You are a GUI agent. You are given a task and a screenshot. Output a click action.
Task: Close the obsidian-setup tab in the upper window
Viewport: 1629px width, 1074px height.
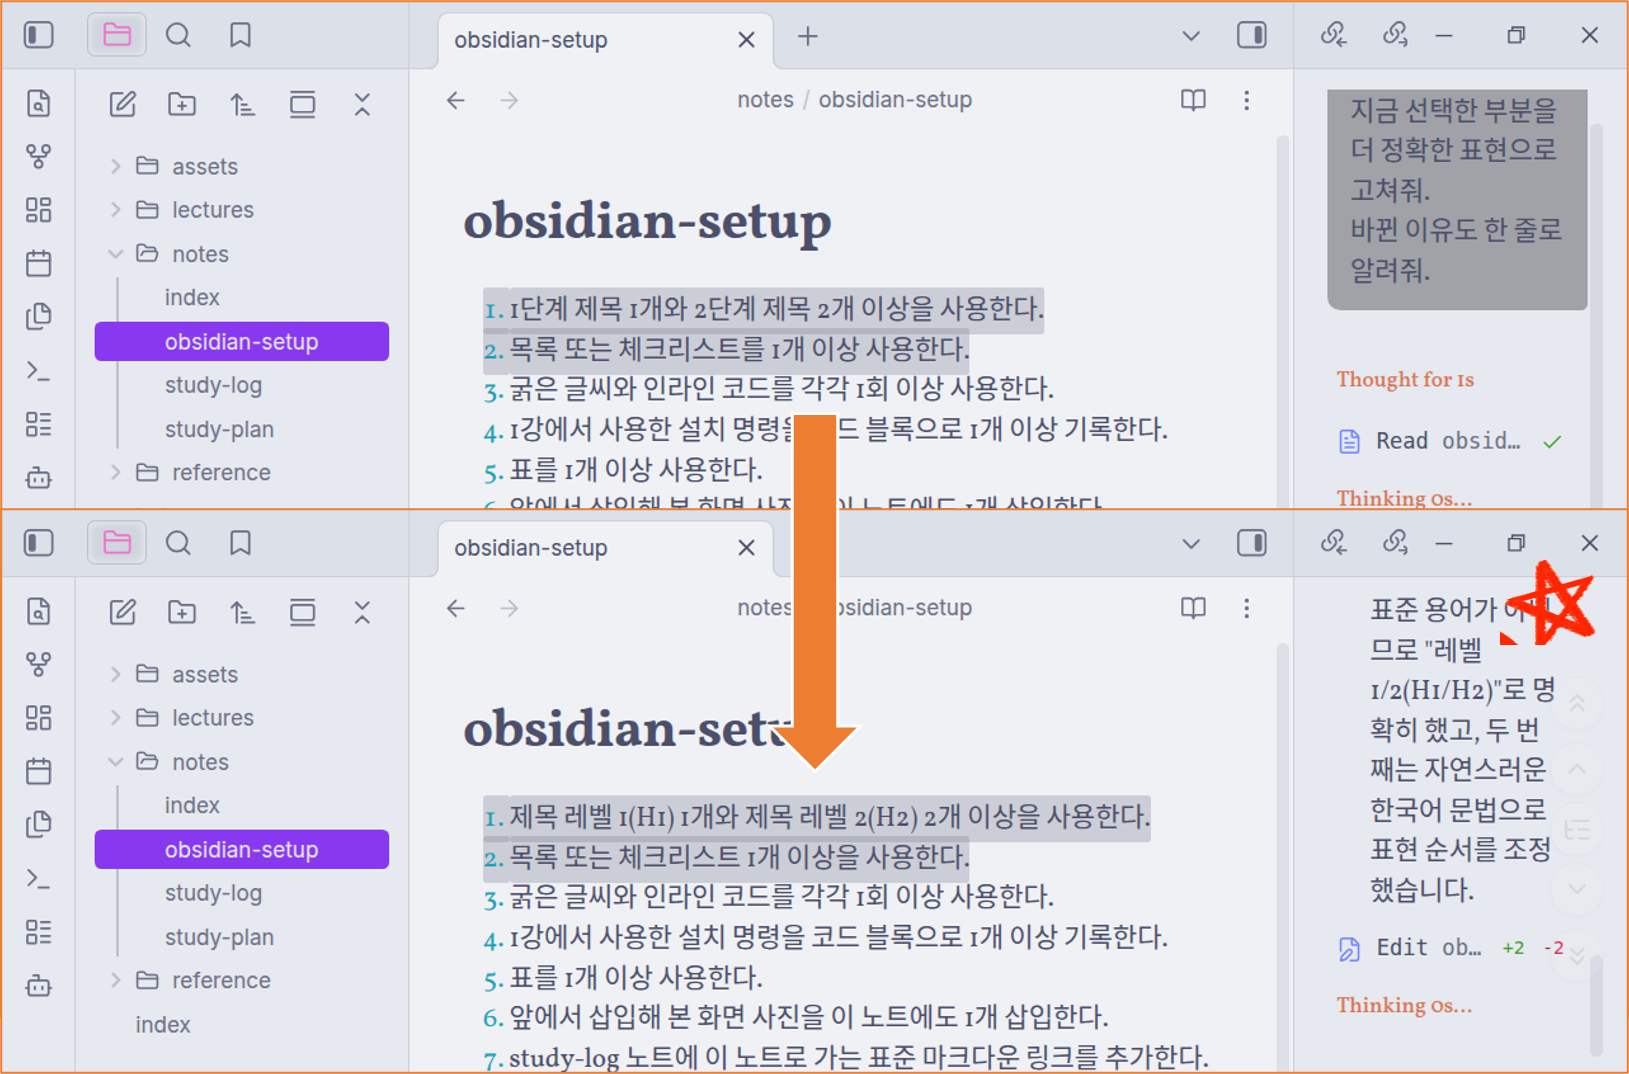tap(746, 40)
